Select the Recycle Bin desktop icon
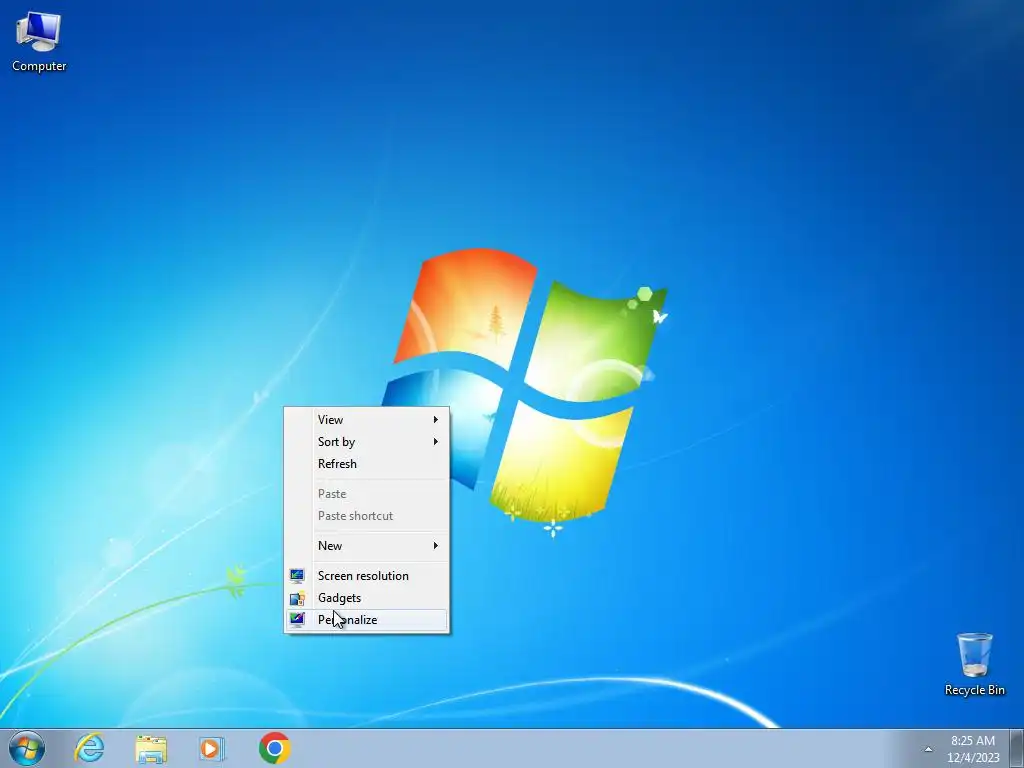This screenshot has width=1024, height=768. coord(974,664)
